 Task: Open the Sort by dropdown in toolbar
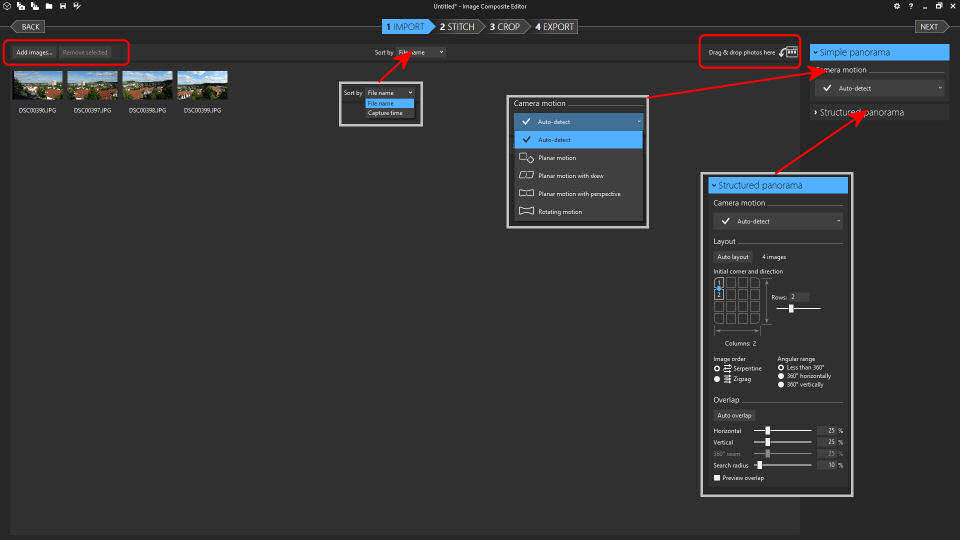(x=420, y=52)
